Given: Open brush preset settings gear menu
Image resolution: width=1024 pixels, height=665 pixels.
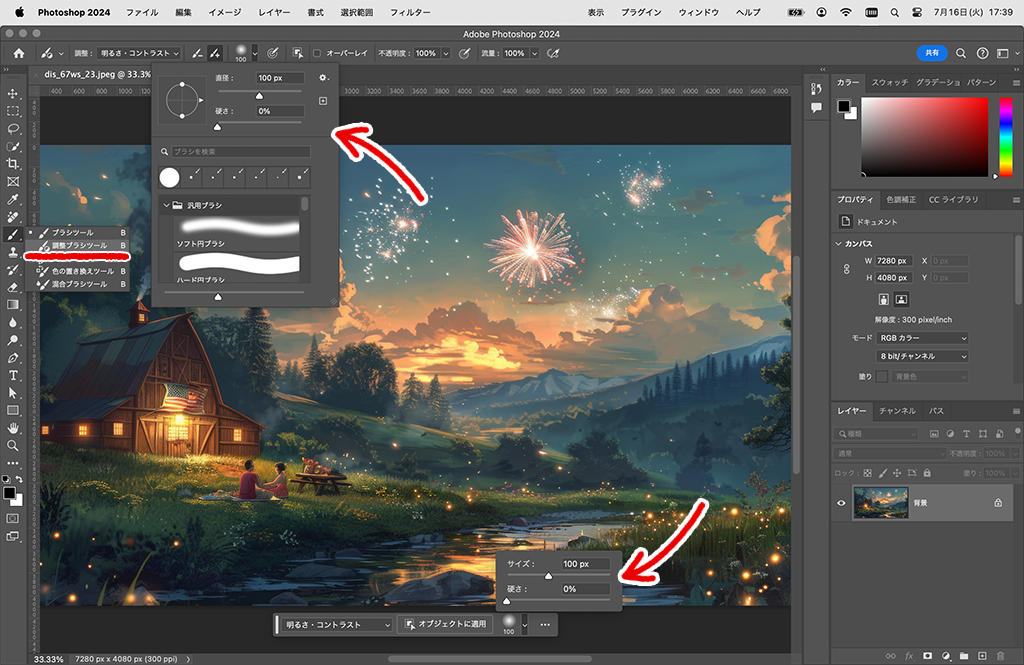Looking at the screenshot, I should [x=323, y=78].
